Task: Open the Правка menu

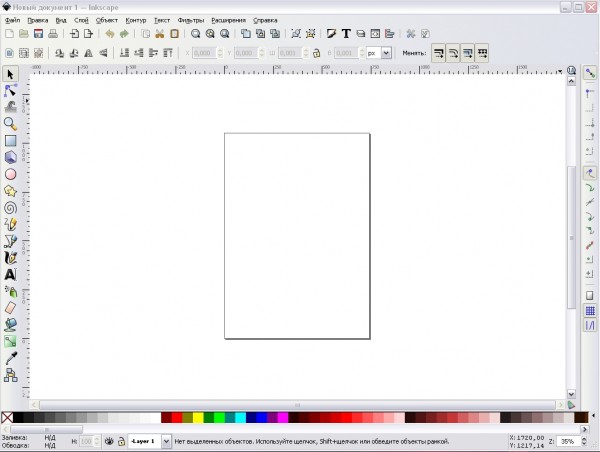Action: pyautogui.click(x=38, y=20)
